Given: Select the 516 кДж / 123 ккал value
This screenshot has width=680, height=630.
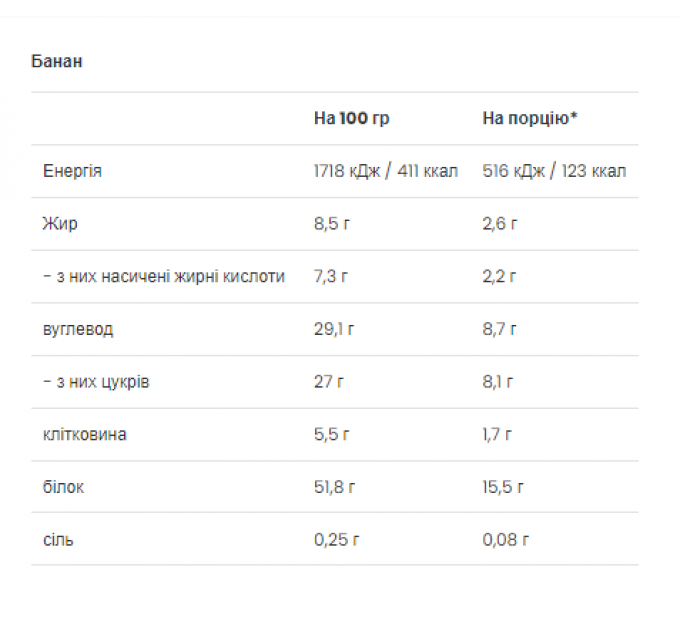Looking at the screenshot, I should (x=554, y=171).
